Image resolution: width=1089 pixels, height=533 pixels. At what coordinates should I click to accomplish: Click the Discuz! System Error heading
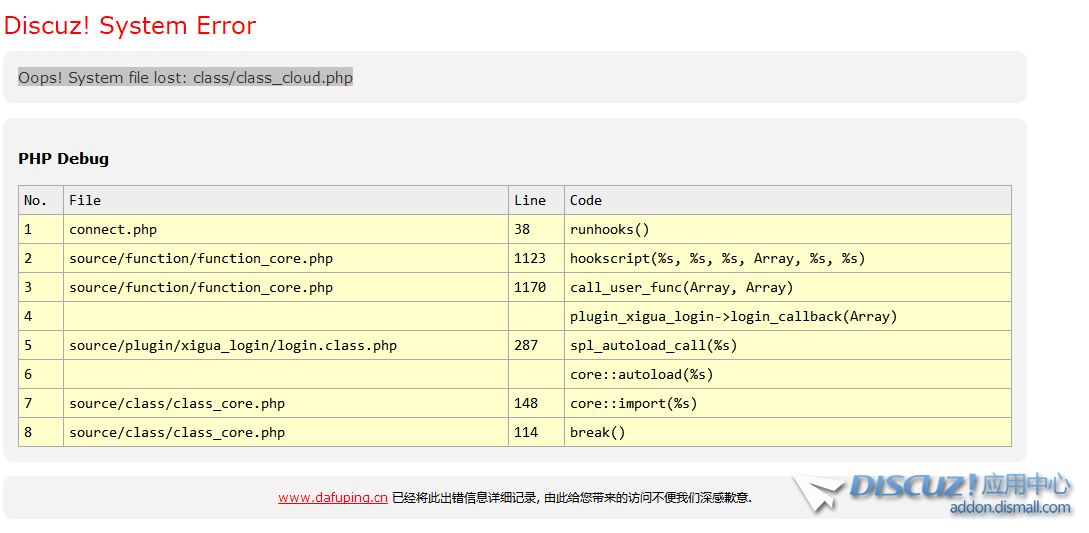pyautogui.click(x=130, y=25)
